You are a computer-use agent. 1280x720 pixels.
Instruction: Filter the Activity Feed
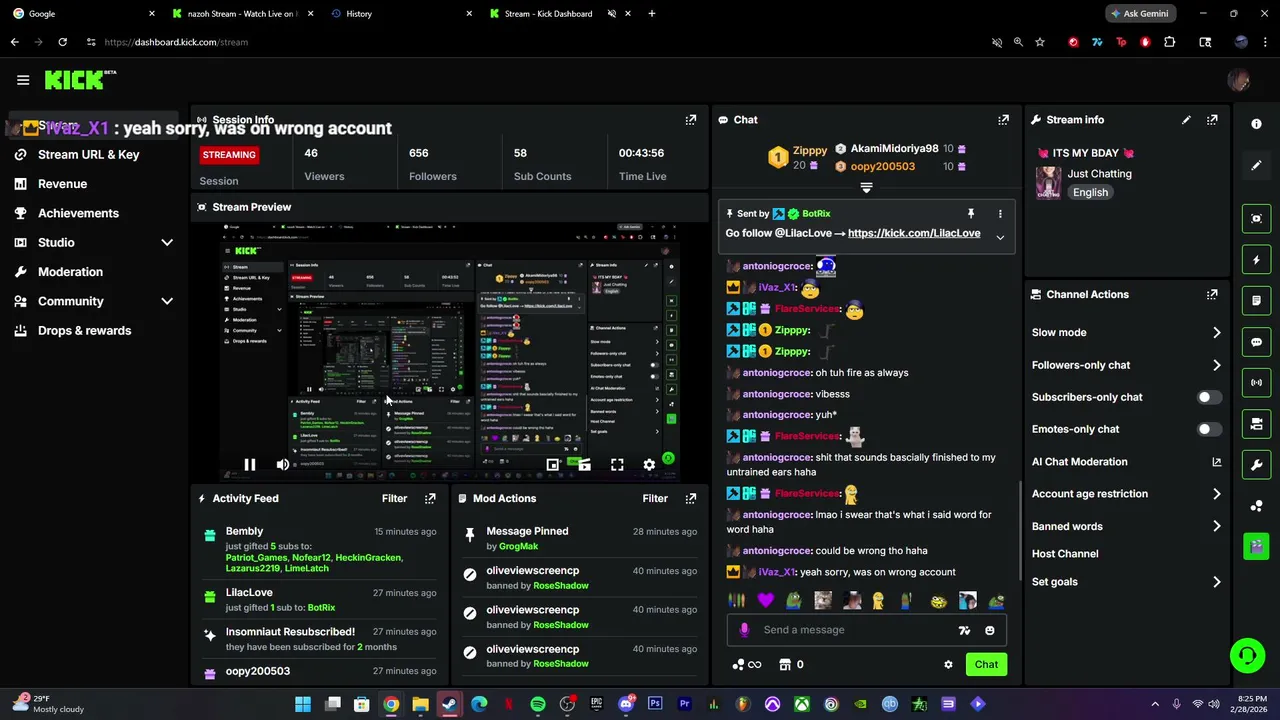coord(394,498)
